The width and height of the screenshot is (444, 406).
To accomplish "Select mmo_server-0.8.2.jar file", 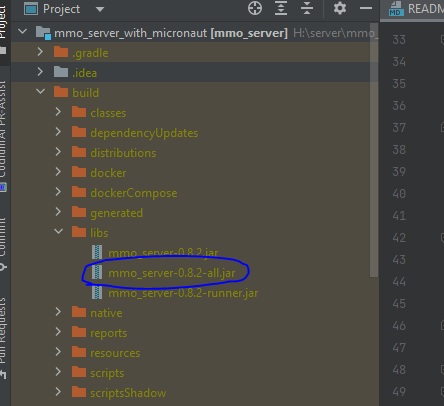I will pos(163,253).
